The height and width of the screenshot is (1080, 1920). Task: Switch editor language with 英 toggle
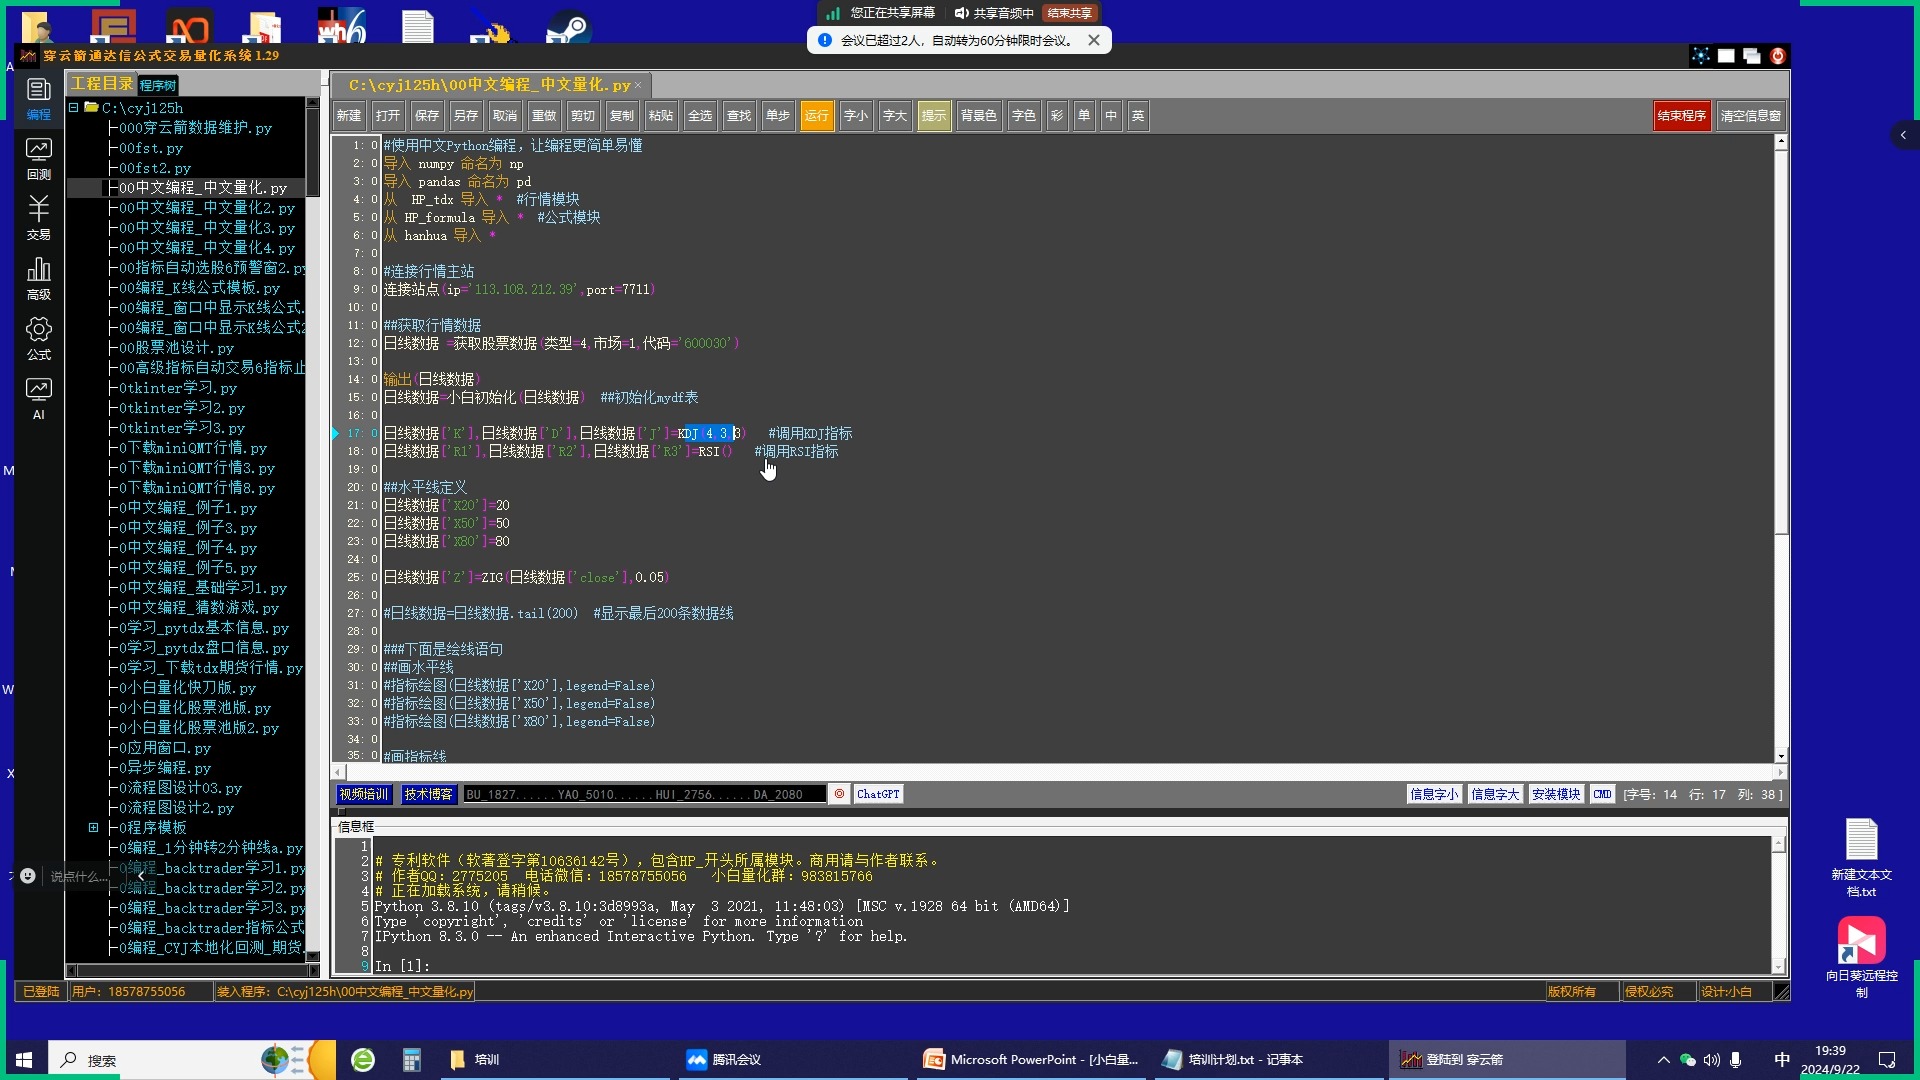1137,116
